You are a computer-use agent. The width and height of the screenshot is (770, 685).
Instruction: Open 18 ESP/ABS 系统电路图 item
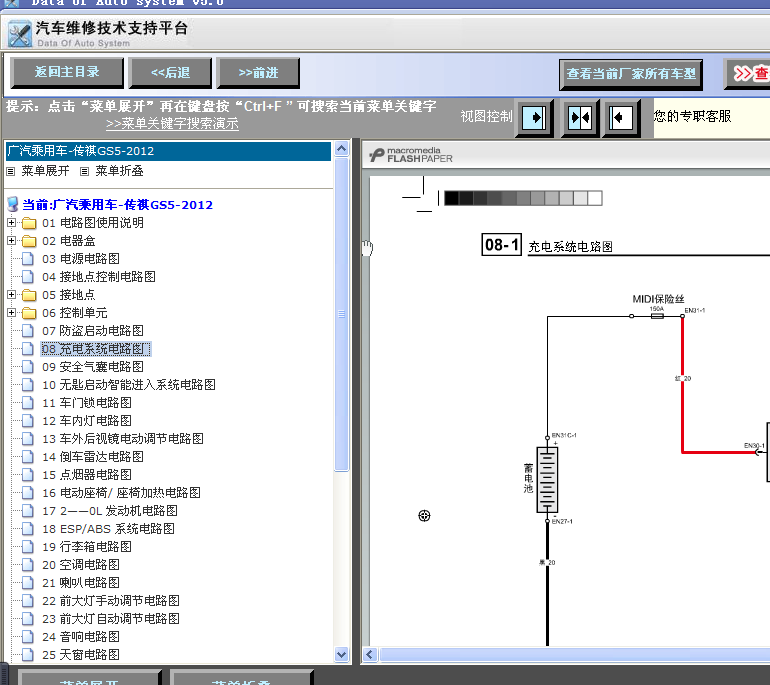108,529
